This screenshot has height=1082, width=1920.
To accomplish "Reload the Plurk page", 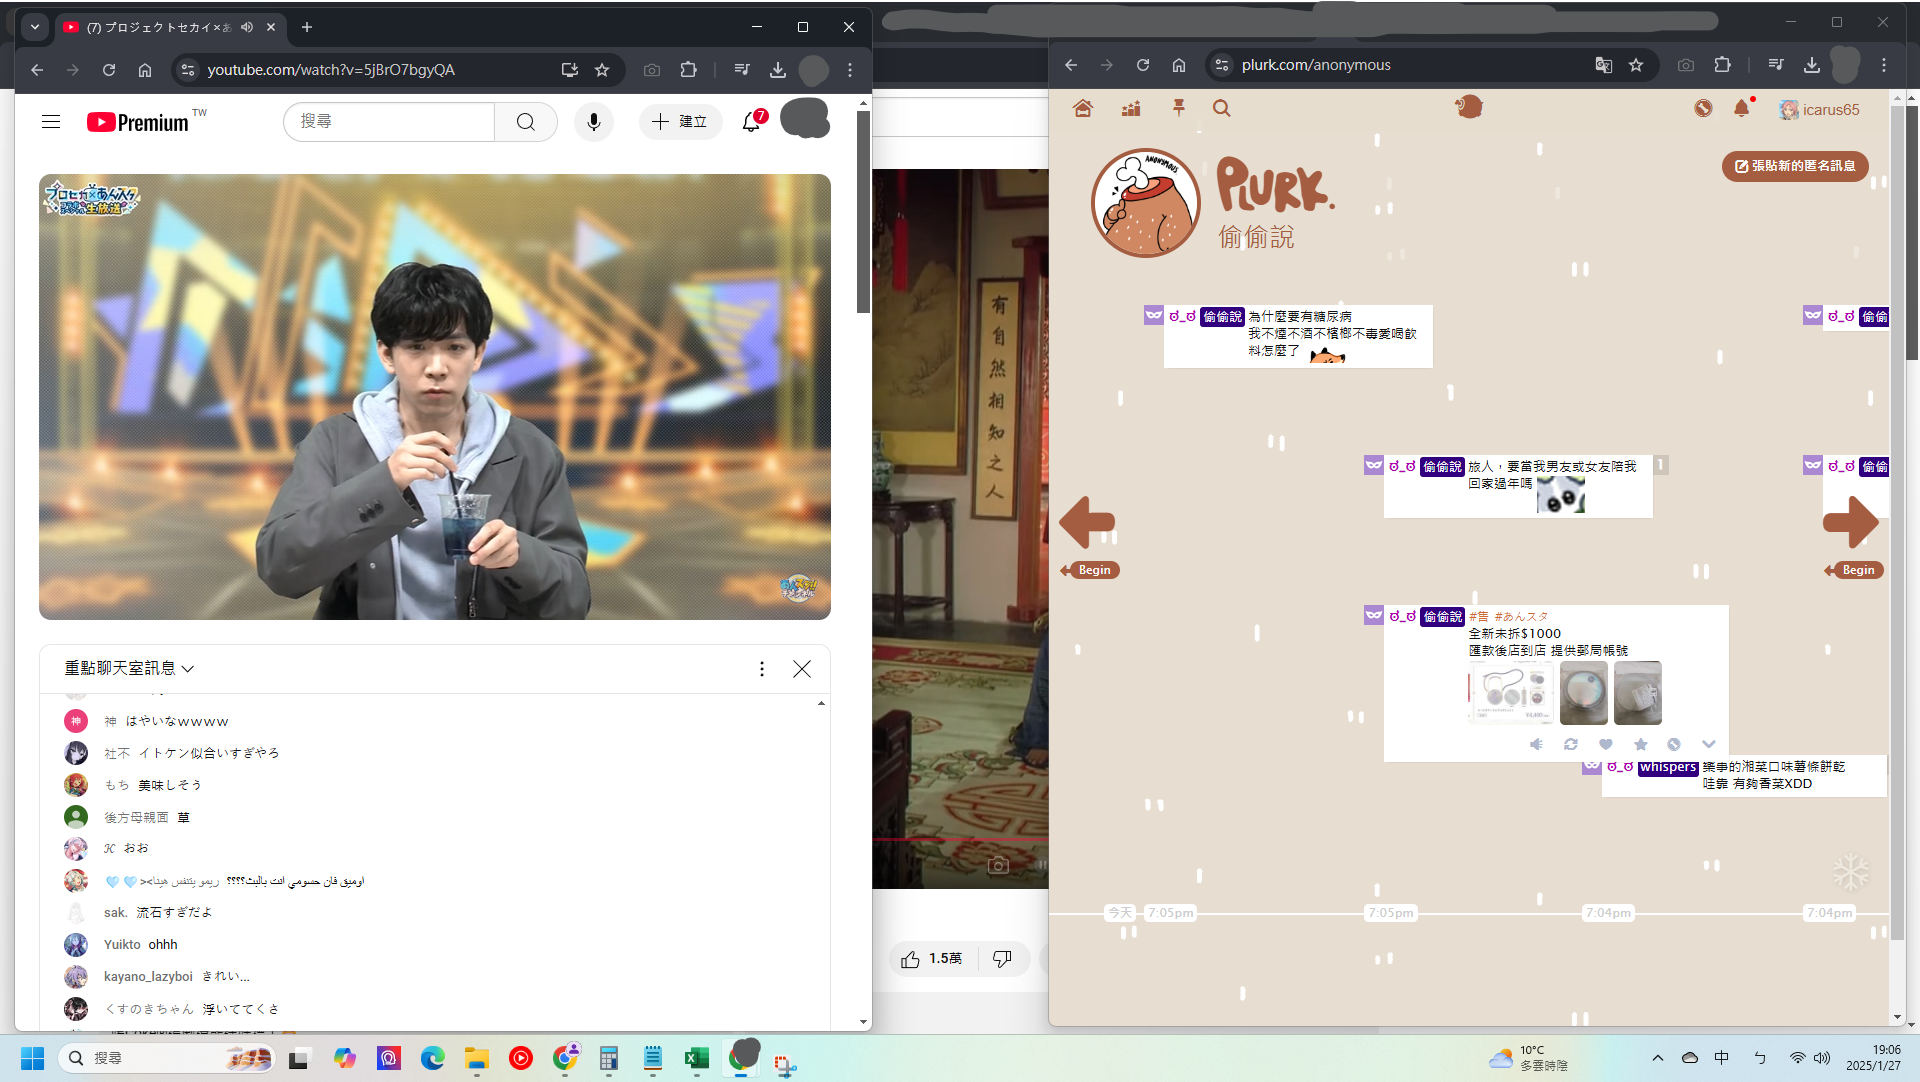I will point(1143,65).
